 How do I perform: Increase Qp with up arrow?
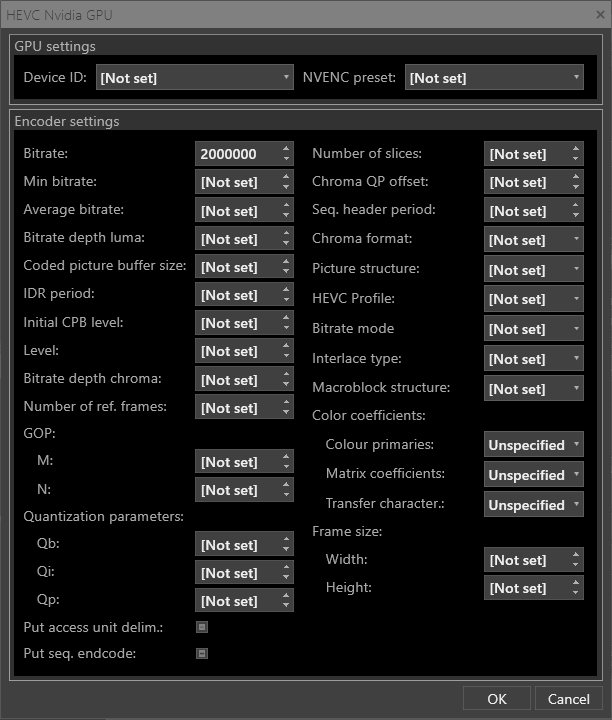286,595
